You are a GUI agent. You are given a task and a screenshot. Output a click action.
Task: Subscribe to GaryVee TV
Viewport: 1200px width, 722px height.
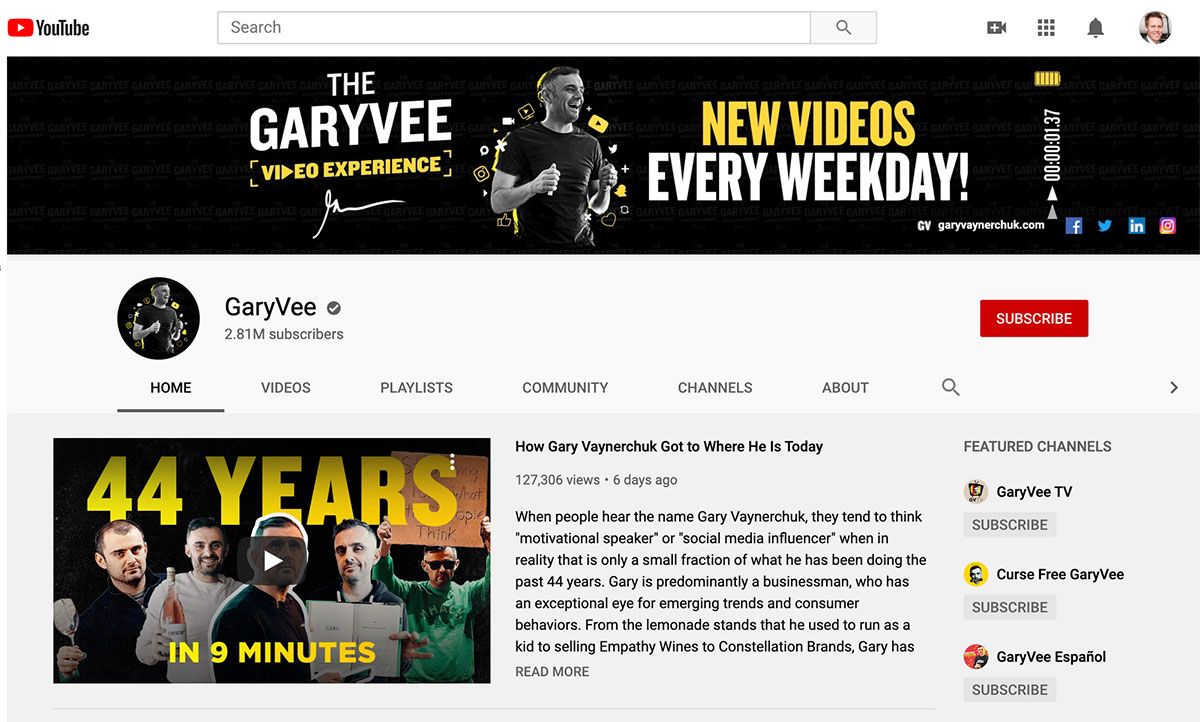(1010, 525)
